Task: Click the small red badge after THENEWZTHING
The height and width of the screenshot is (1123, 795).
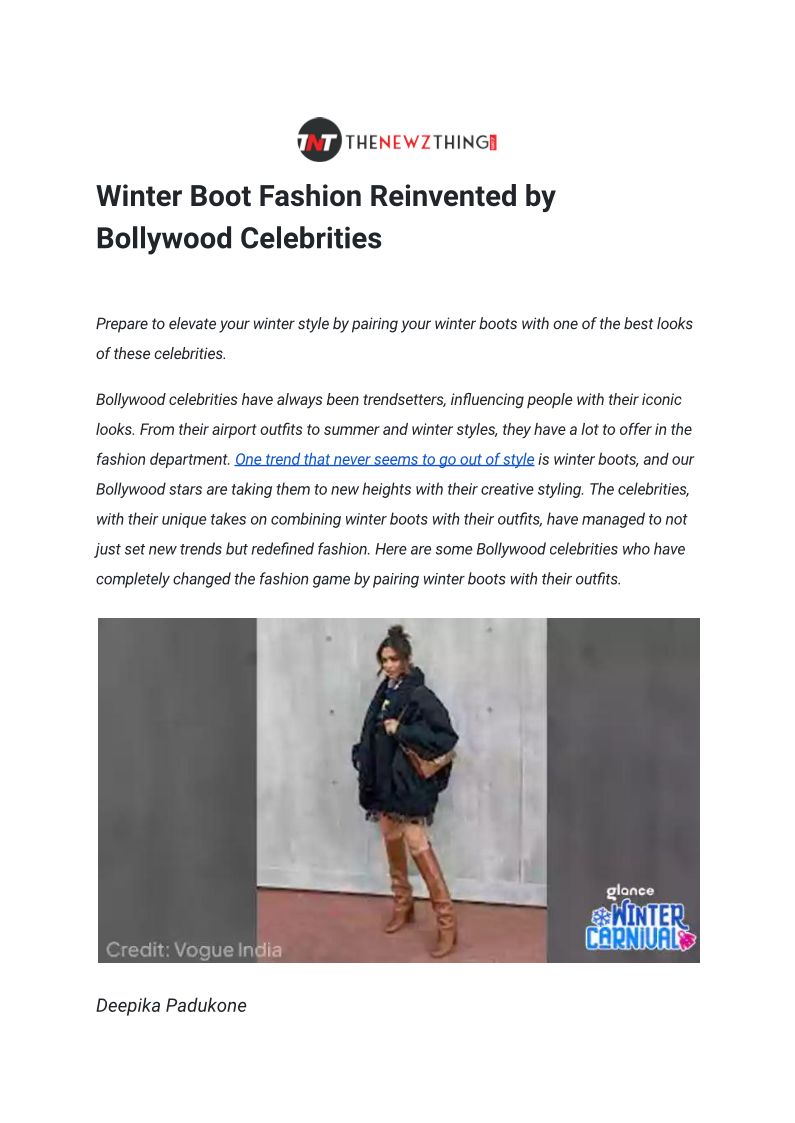Action: click(x=493, y=143)
